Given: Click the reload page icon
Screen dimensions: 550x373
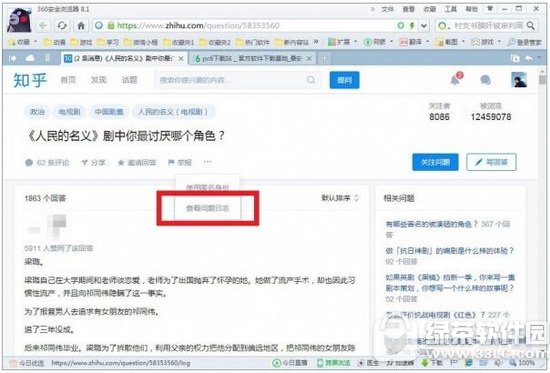Looking at the screenshot, I should pyautogui.click(x=62, y=26).
